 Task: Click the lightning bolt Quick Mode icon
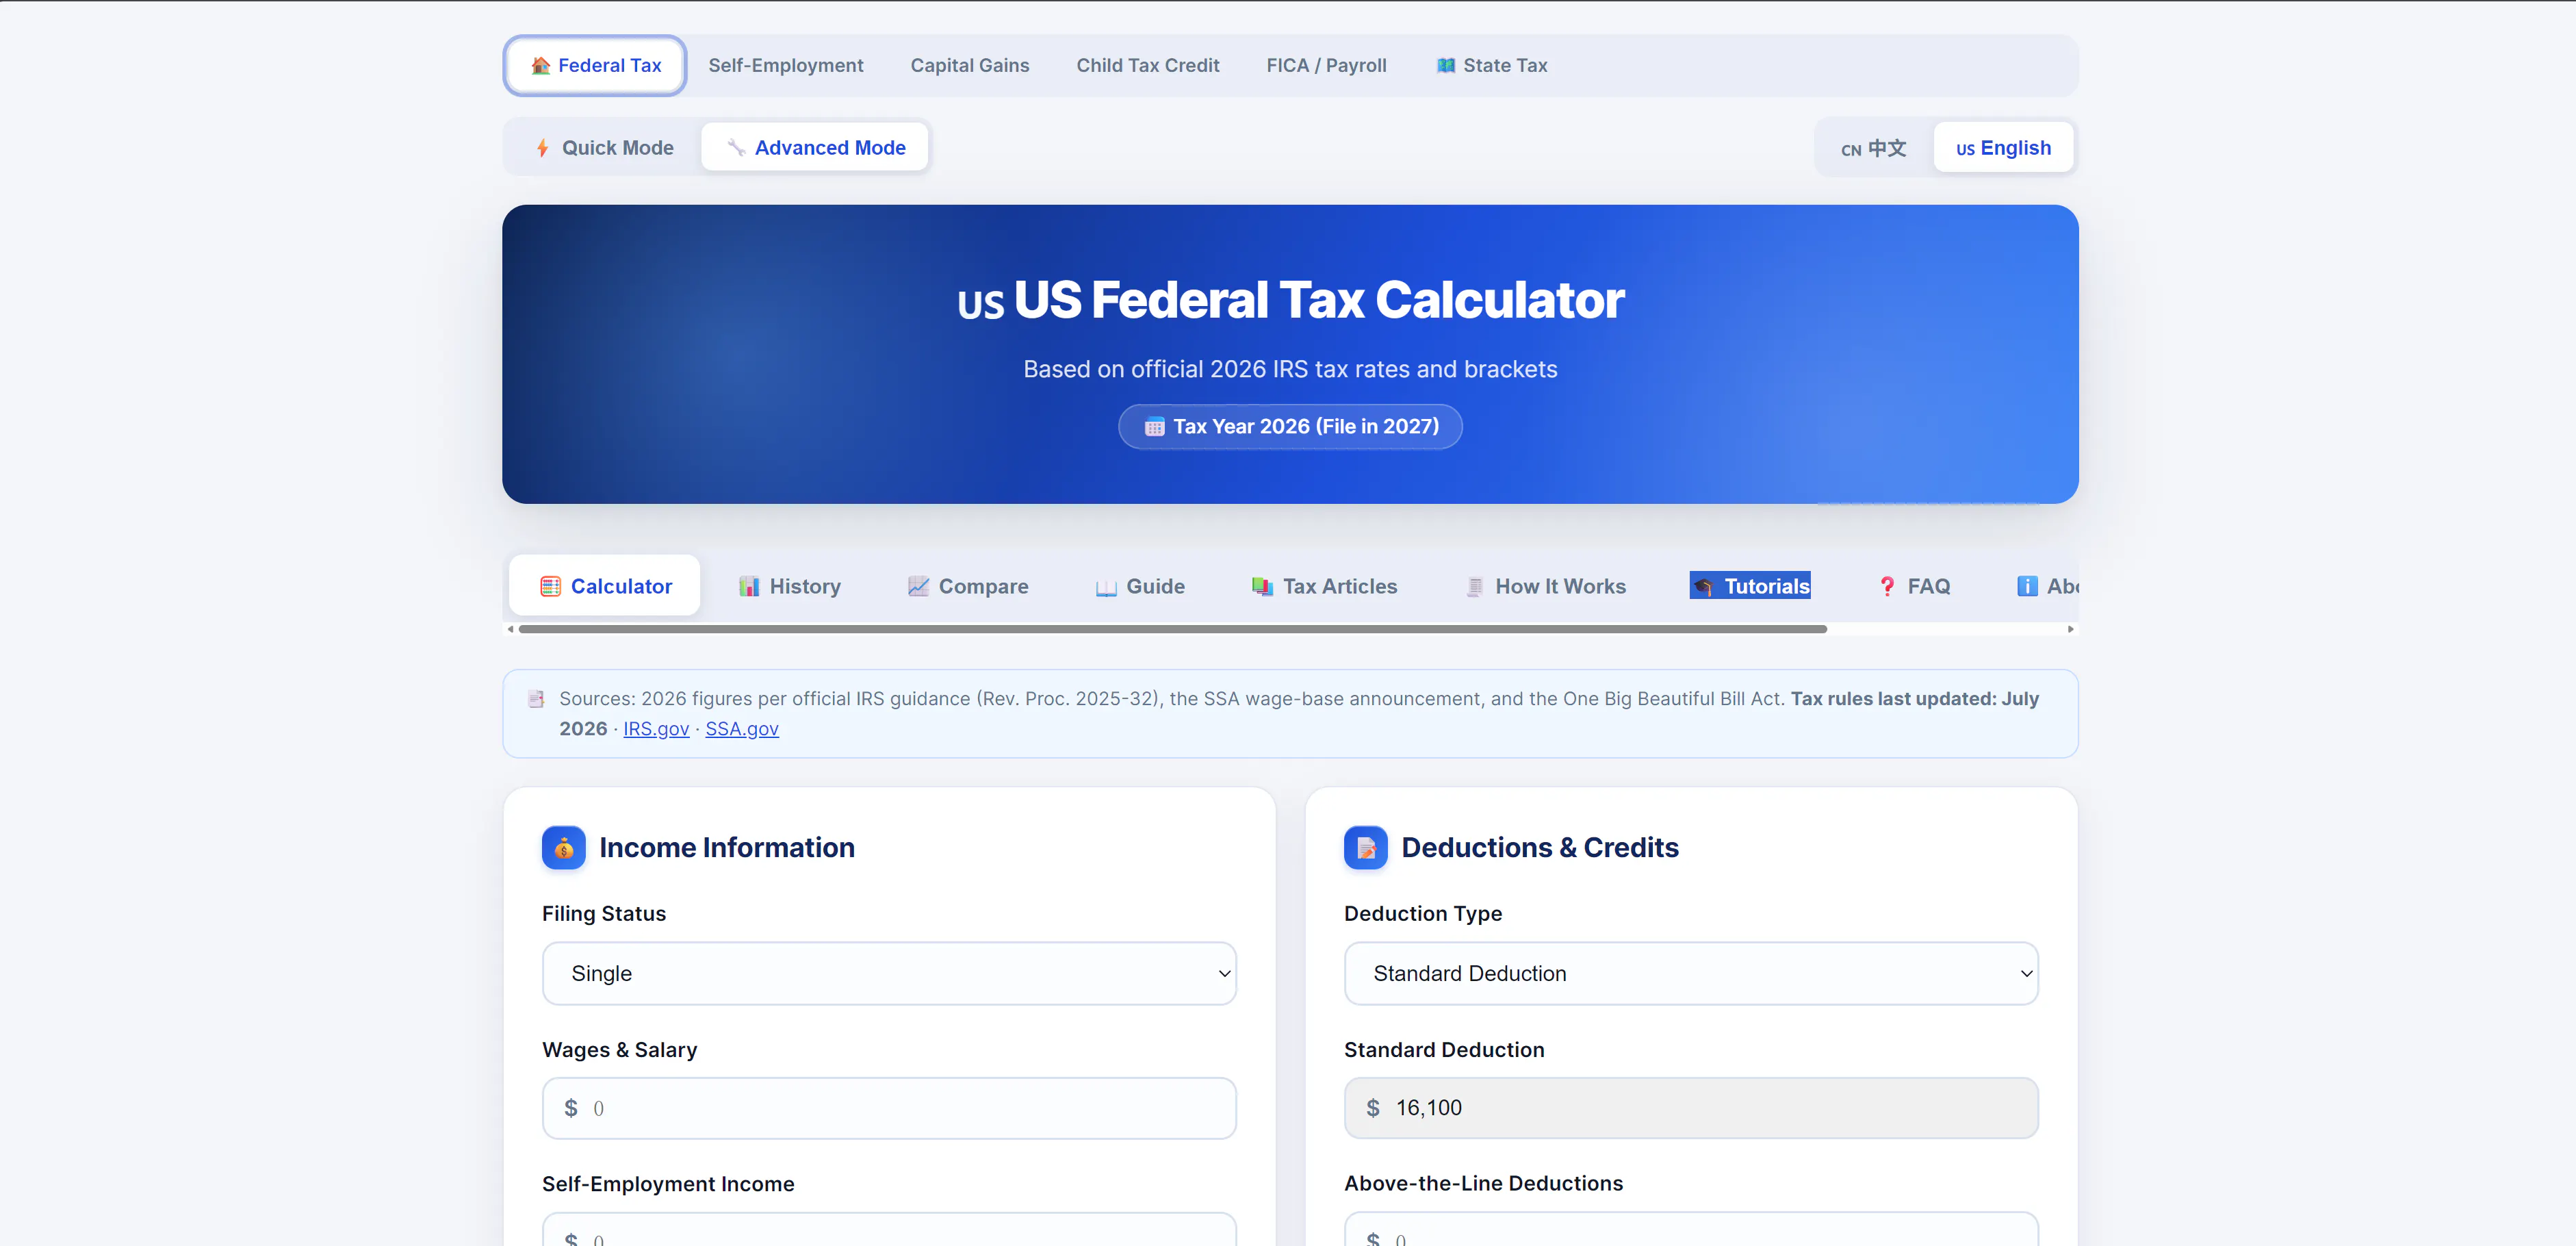(x=542, y=148)
